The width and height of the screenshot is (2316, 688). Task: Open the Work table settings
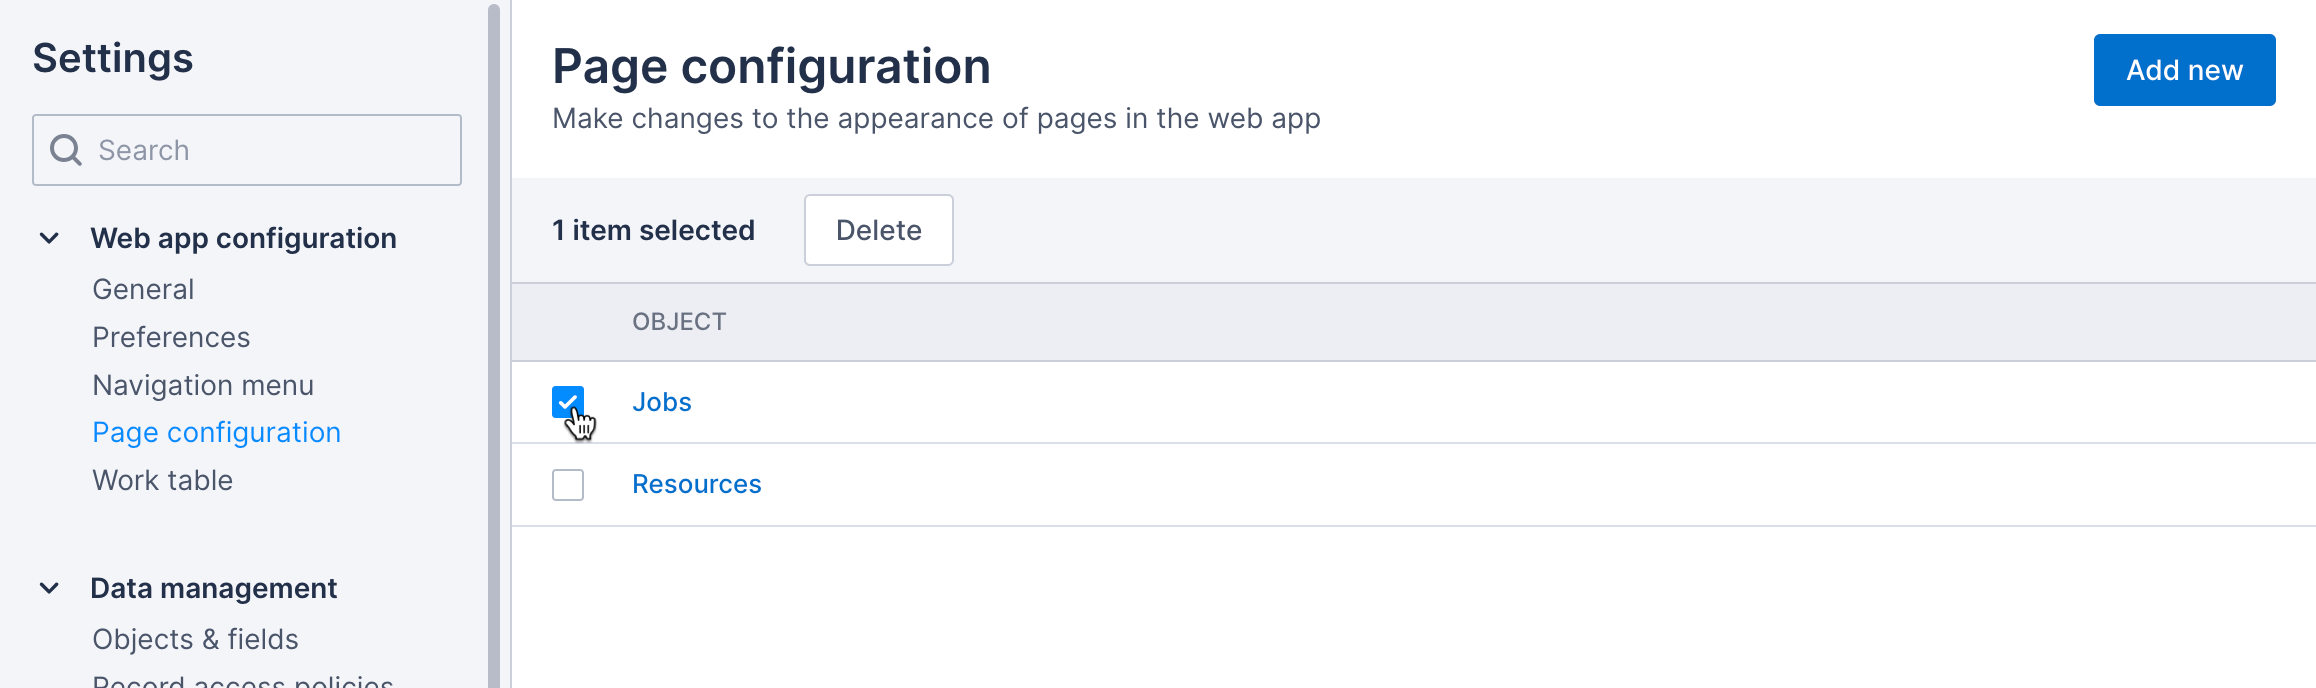click(162, 480)
